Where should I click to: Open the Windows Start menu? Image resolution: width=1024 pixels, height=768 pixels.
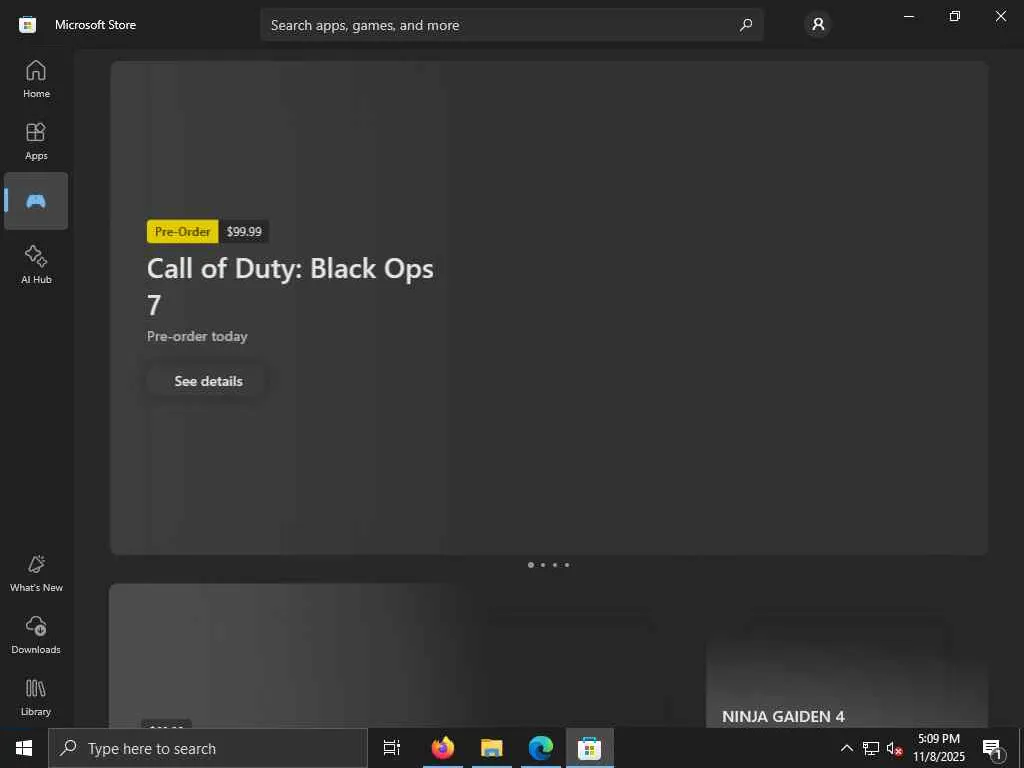tap(24, 748)
